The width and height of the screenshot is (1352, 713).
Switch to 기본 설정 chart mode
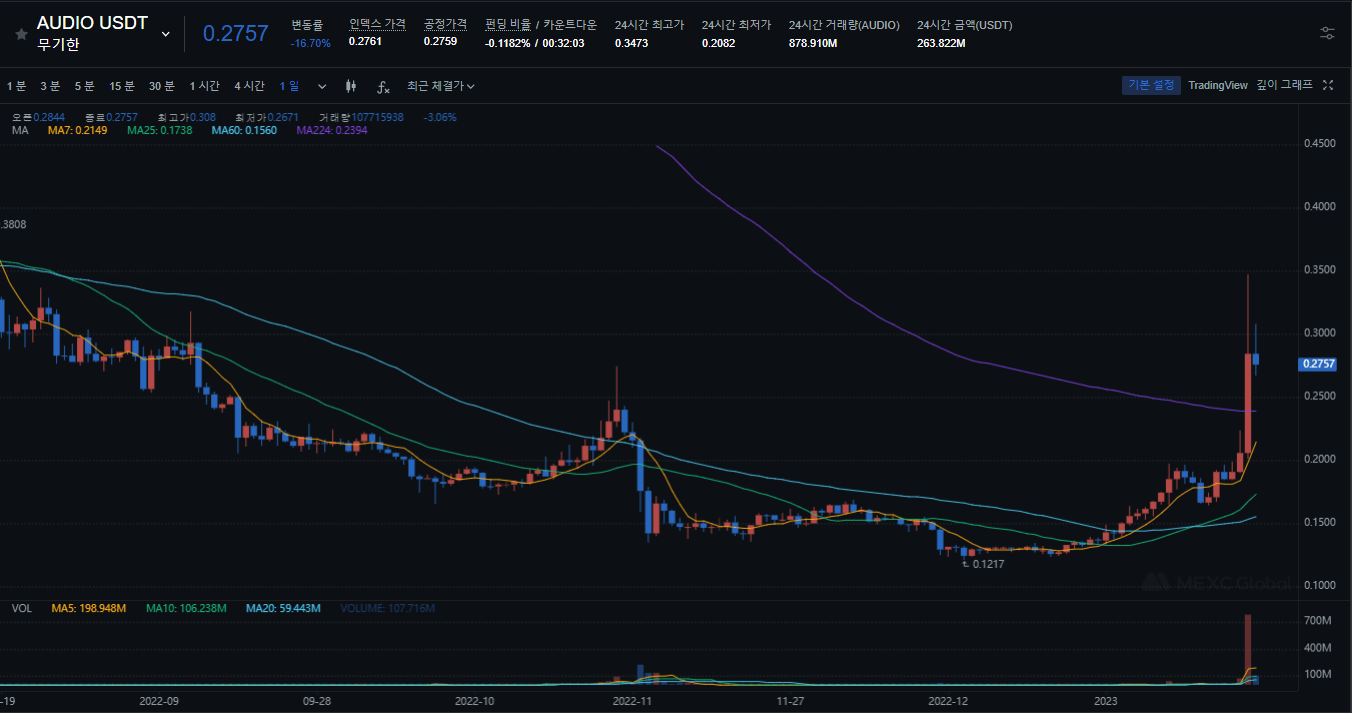[1151, 85]
